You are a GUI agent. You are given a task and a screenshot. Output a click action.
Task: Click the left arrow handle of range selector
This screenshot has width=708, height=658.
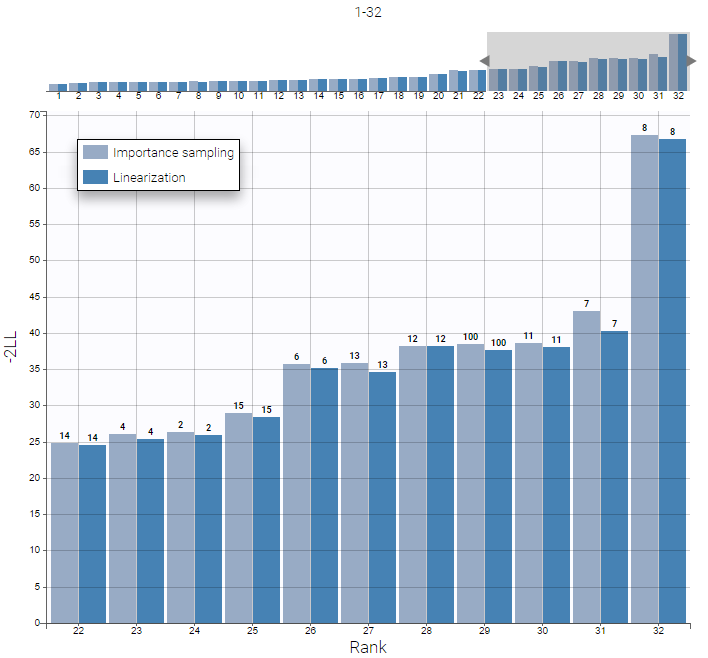point(482,61)
